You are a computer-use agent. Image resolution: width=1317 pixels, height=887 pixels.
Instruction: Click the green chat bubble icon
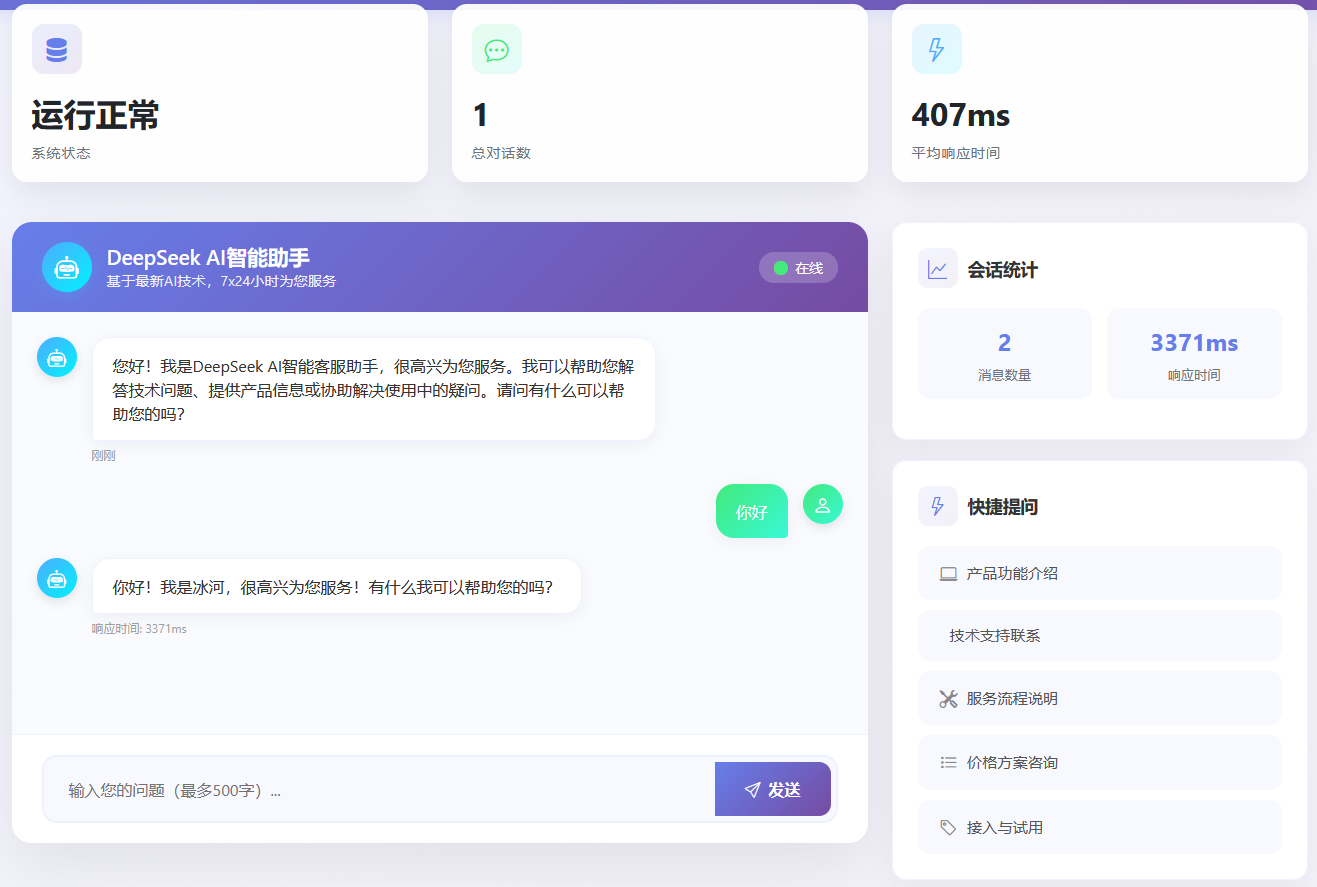click(497, 49)
